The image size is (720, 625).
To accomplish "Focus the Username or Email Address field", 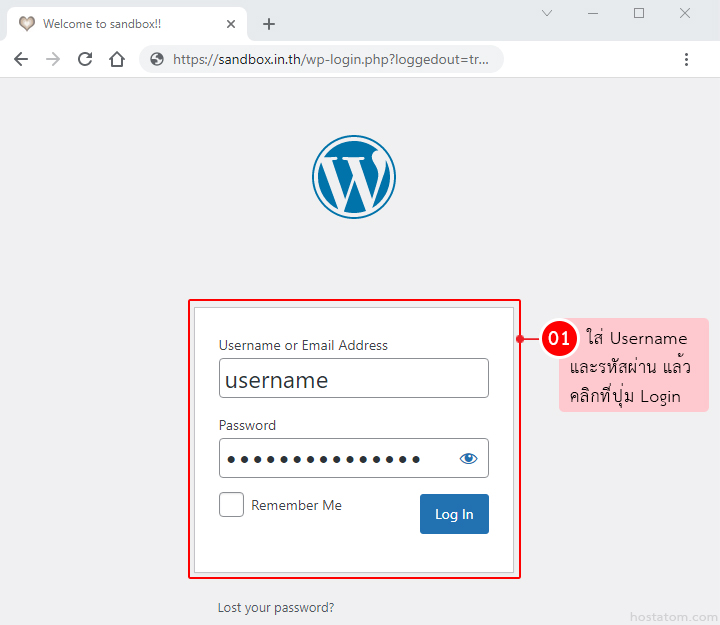I will pos(353,379).
